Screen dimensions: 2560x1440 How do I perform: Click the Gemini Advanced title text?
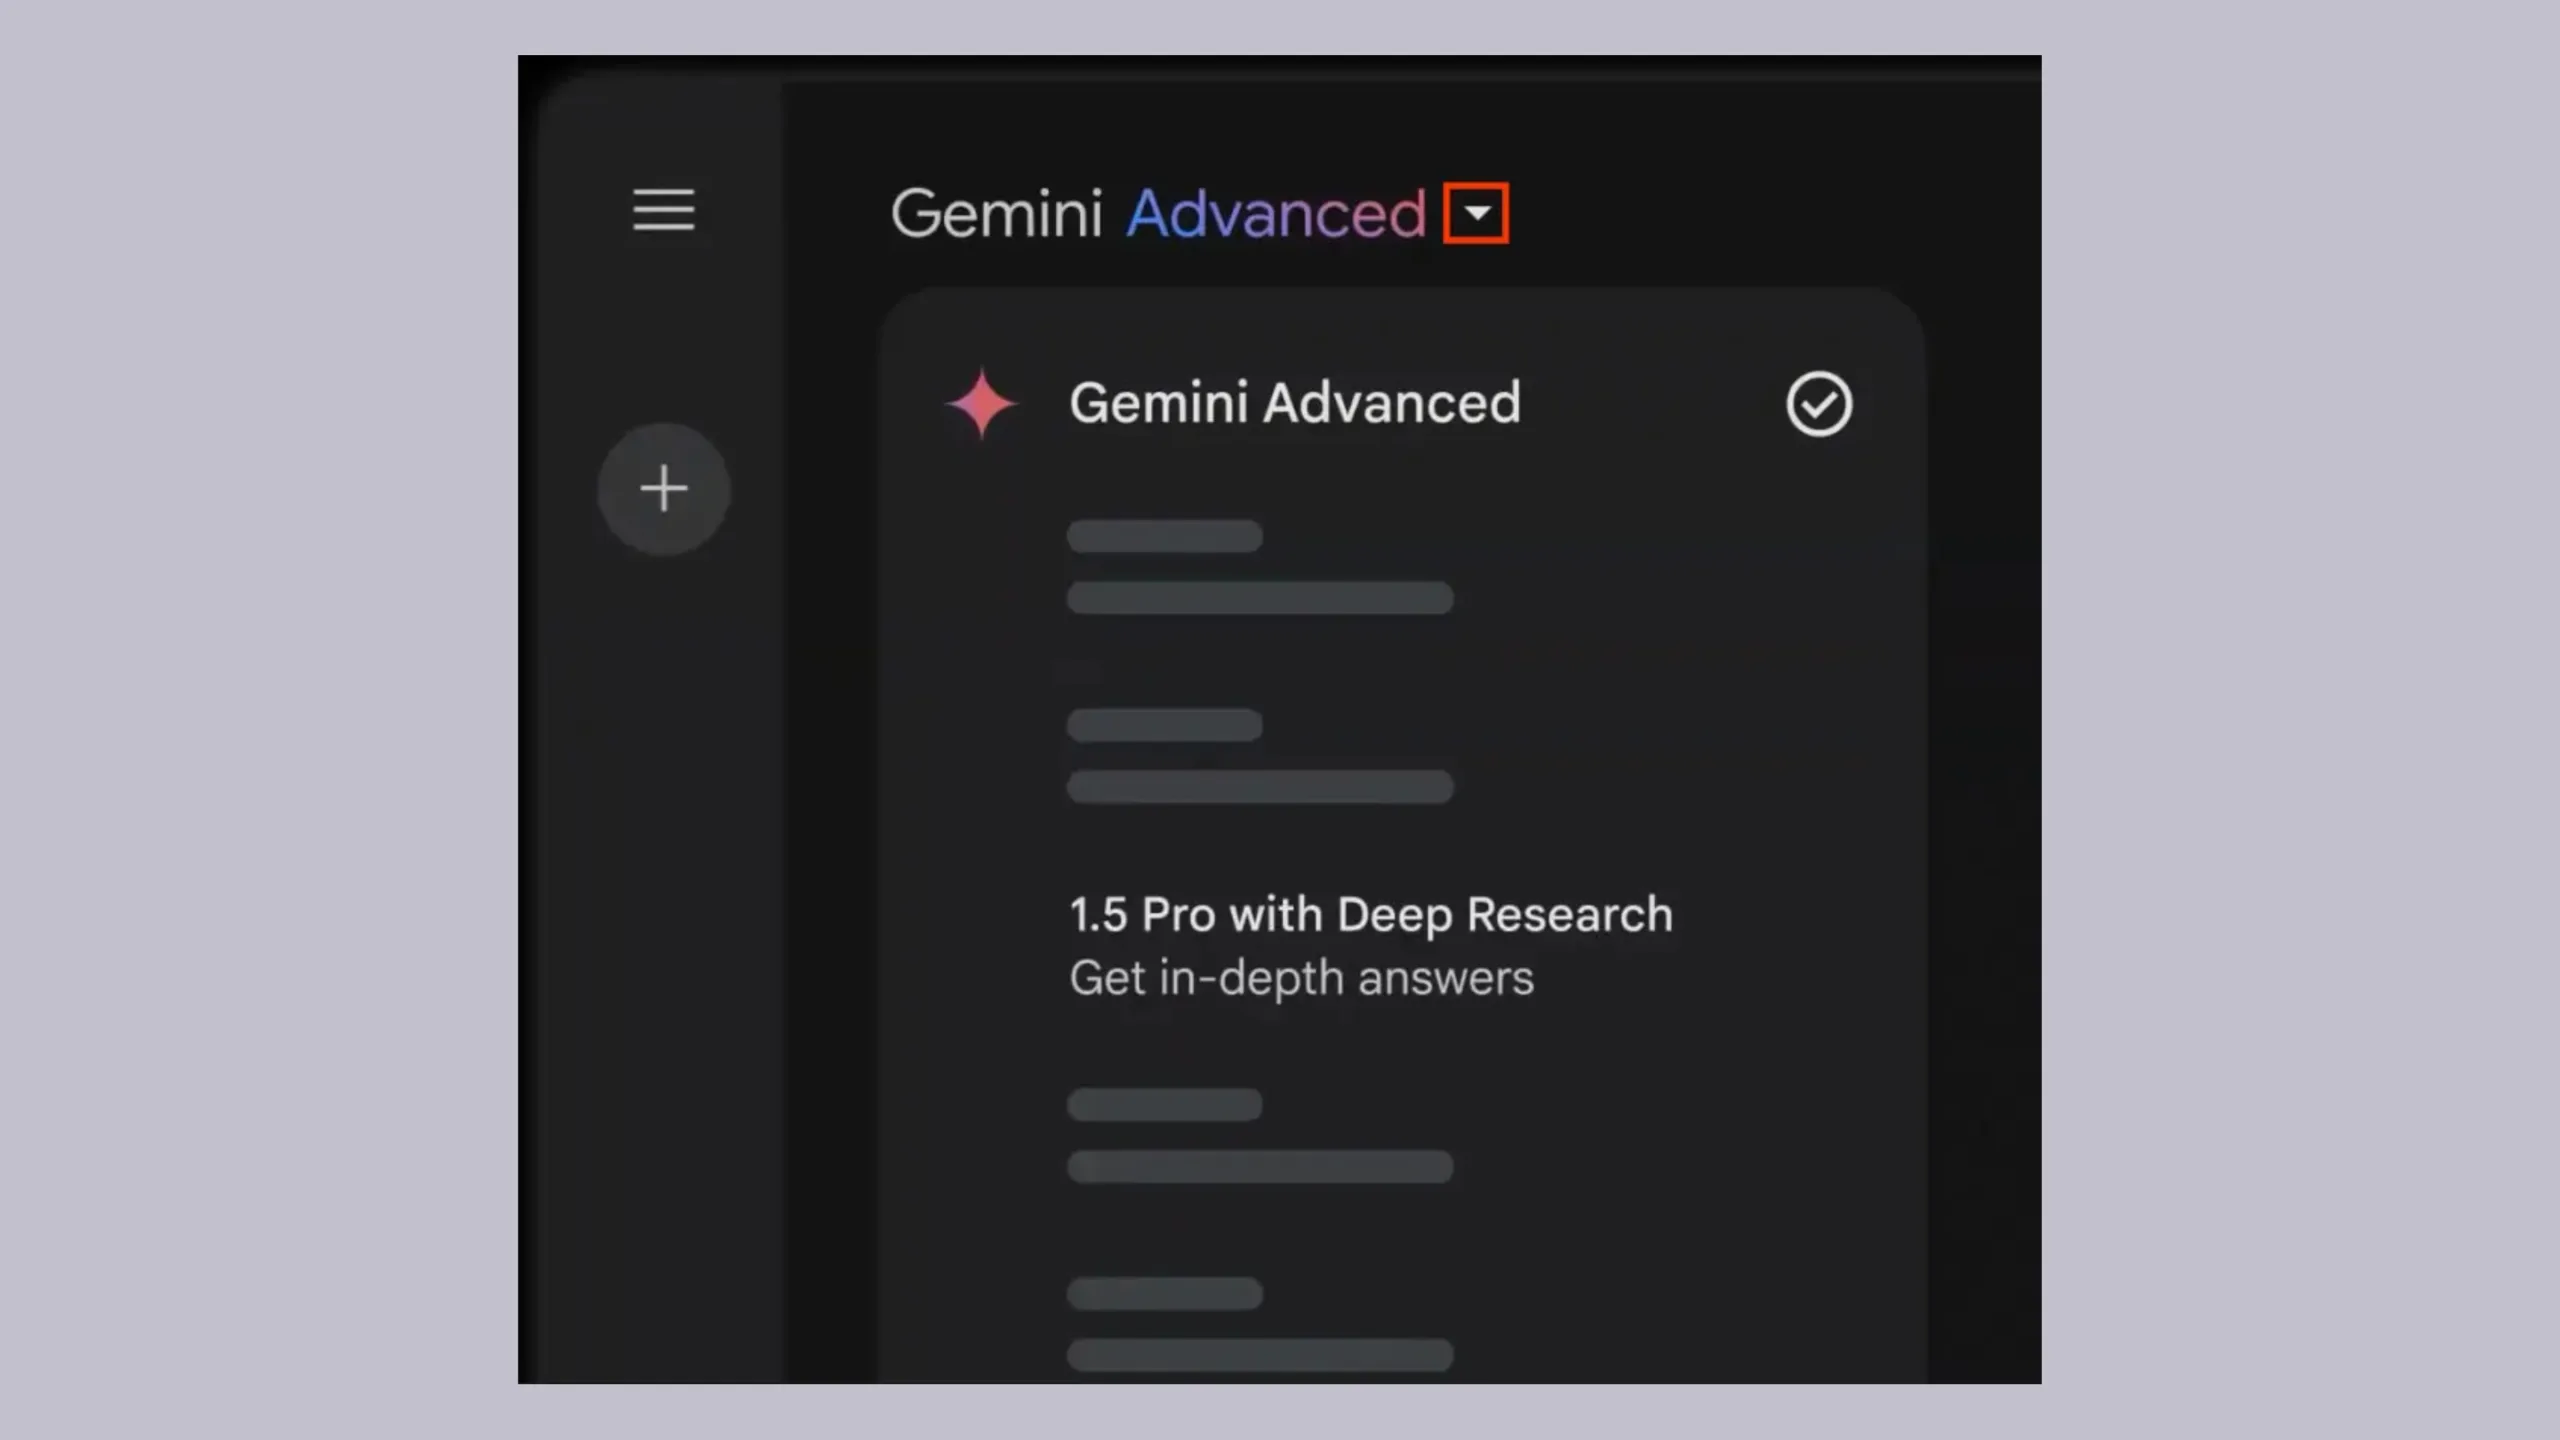coord(1158,213)
